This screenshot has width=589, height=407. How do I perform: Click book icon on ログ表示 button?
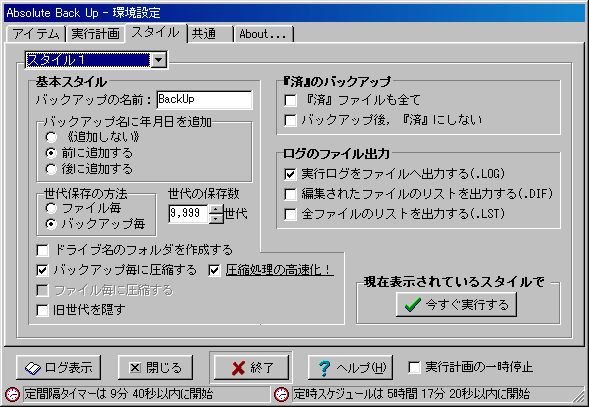click(x=33, y=368)
